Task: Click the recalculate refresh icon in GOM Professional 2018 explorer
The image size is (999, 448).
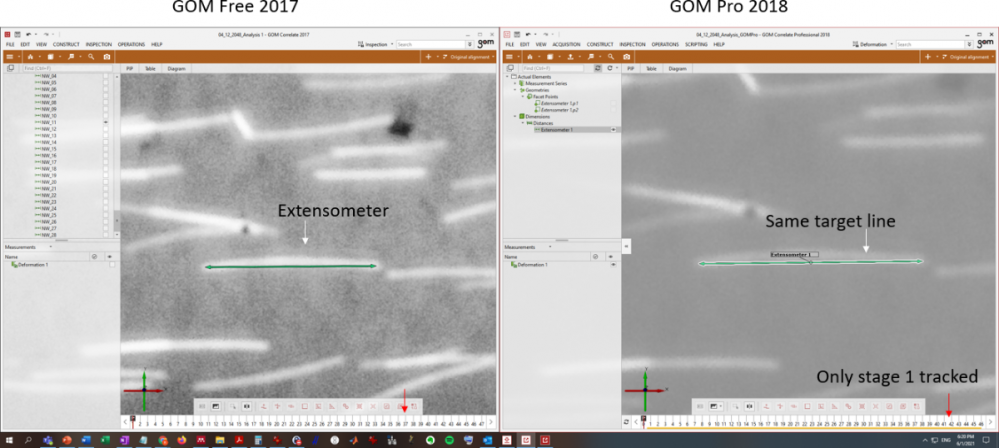Action: click(x=610, y=68)
